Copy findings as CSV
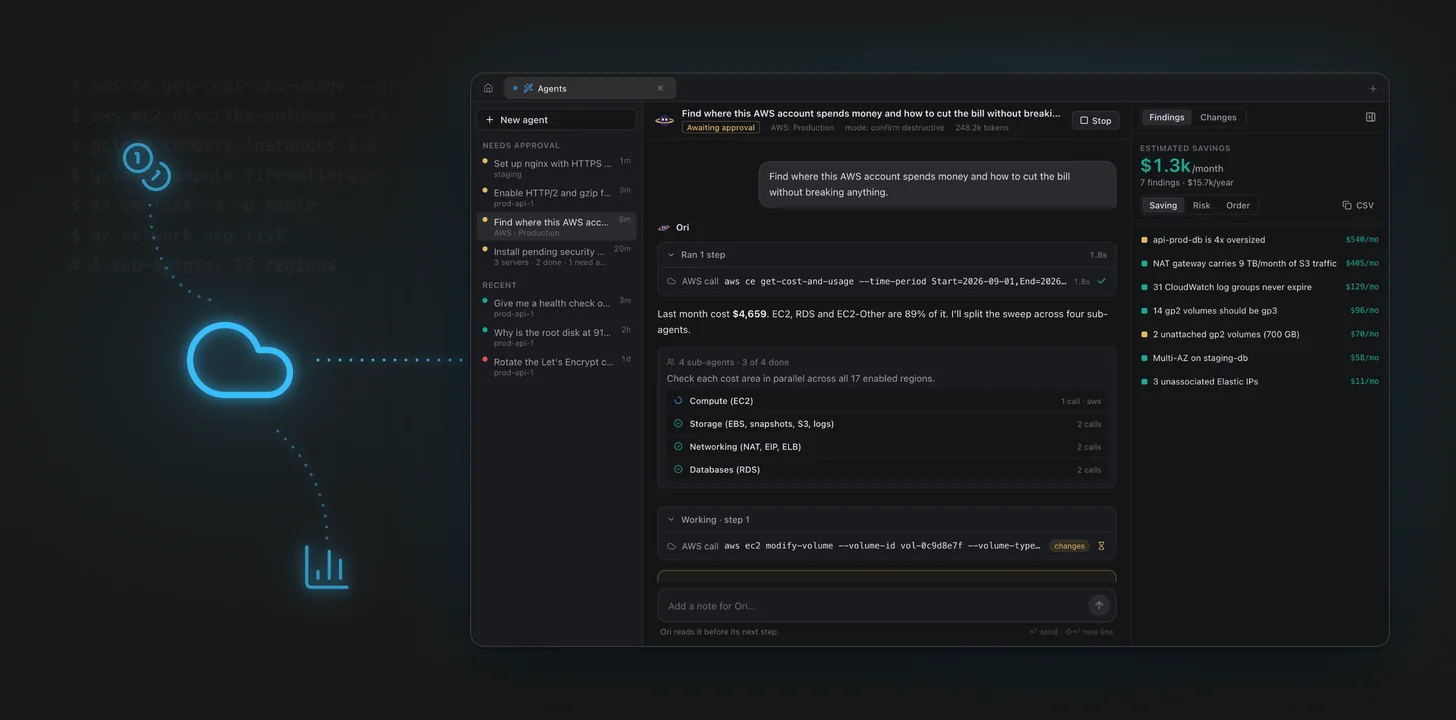Viewport: 1456px width, 720px height. pyautogui.click(x=1358, y=205)
